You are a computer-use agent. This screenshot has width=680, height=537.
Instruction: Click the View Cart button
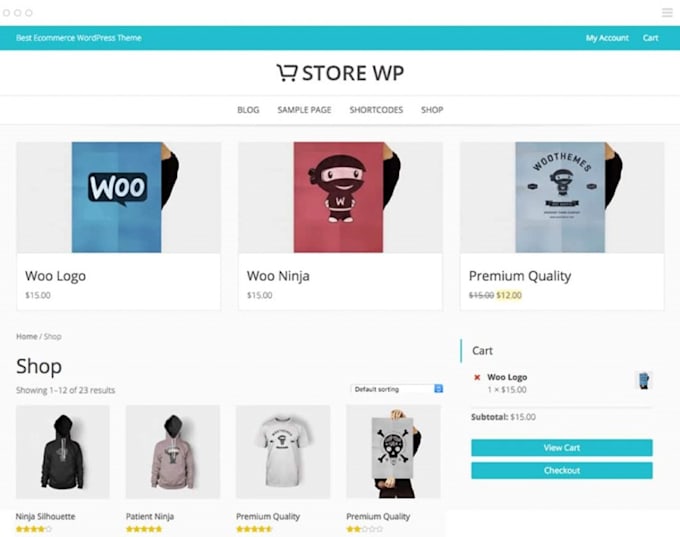pyautogui.click(x=562, y=448)
